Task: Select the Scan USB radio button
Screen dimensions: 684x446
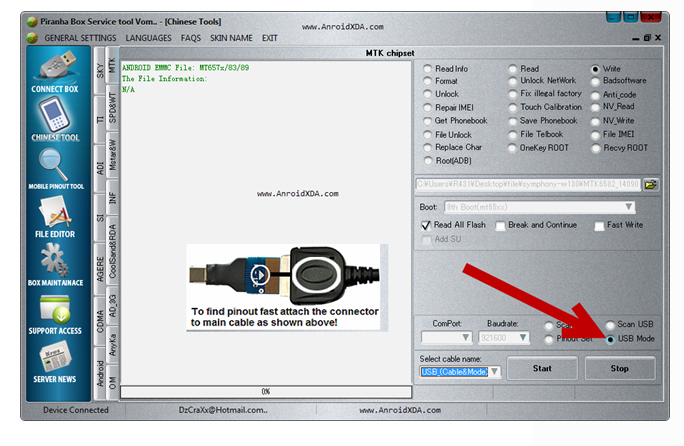Action: click(610, 325)
